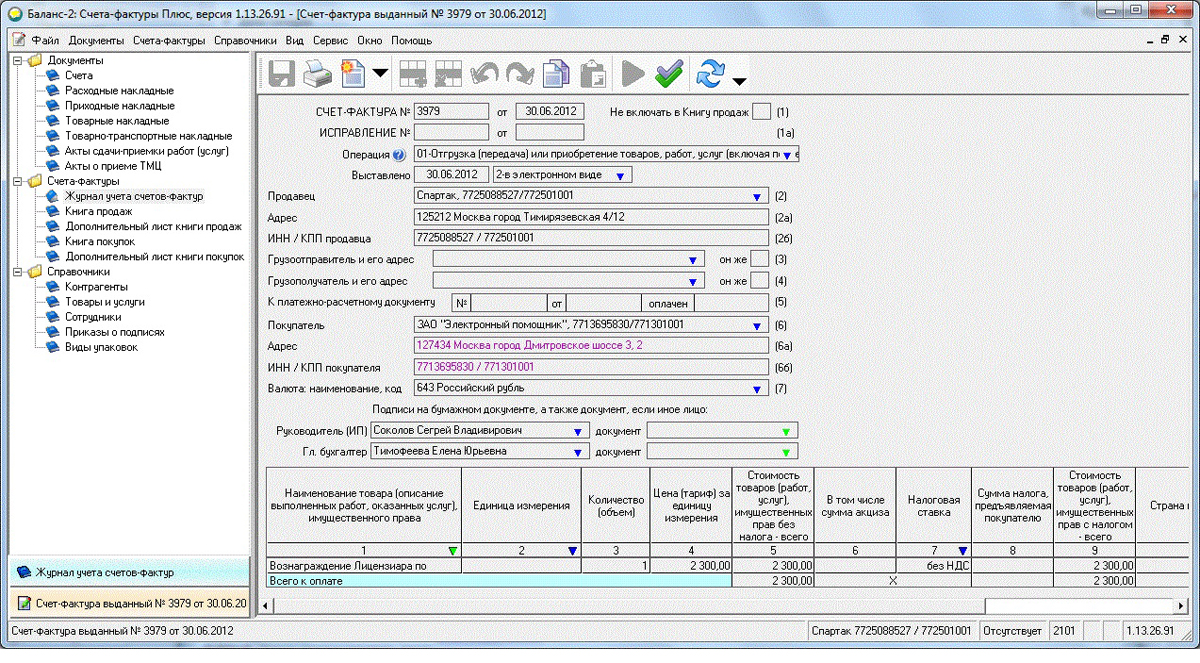Viewport: 1200px width, 663px height.
Task: Open the Гл. бухгалтер dropdown
Action: (577, 452)
